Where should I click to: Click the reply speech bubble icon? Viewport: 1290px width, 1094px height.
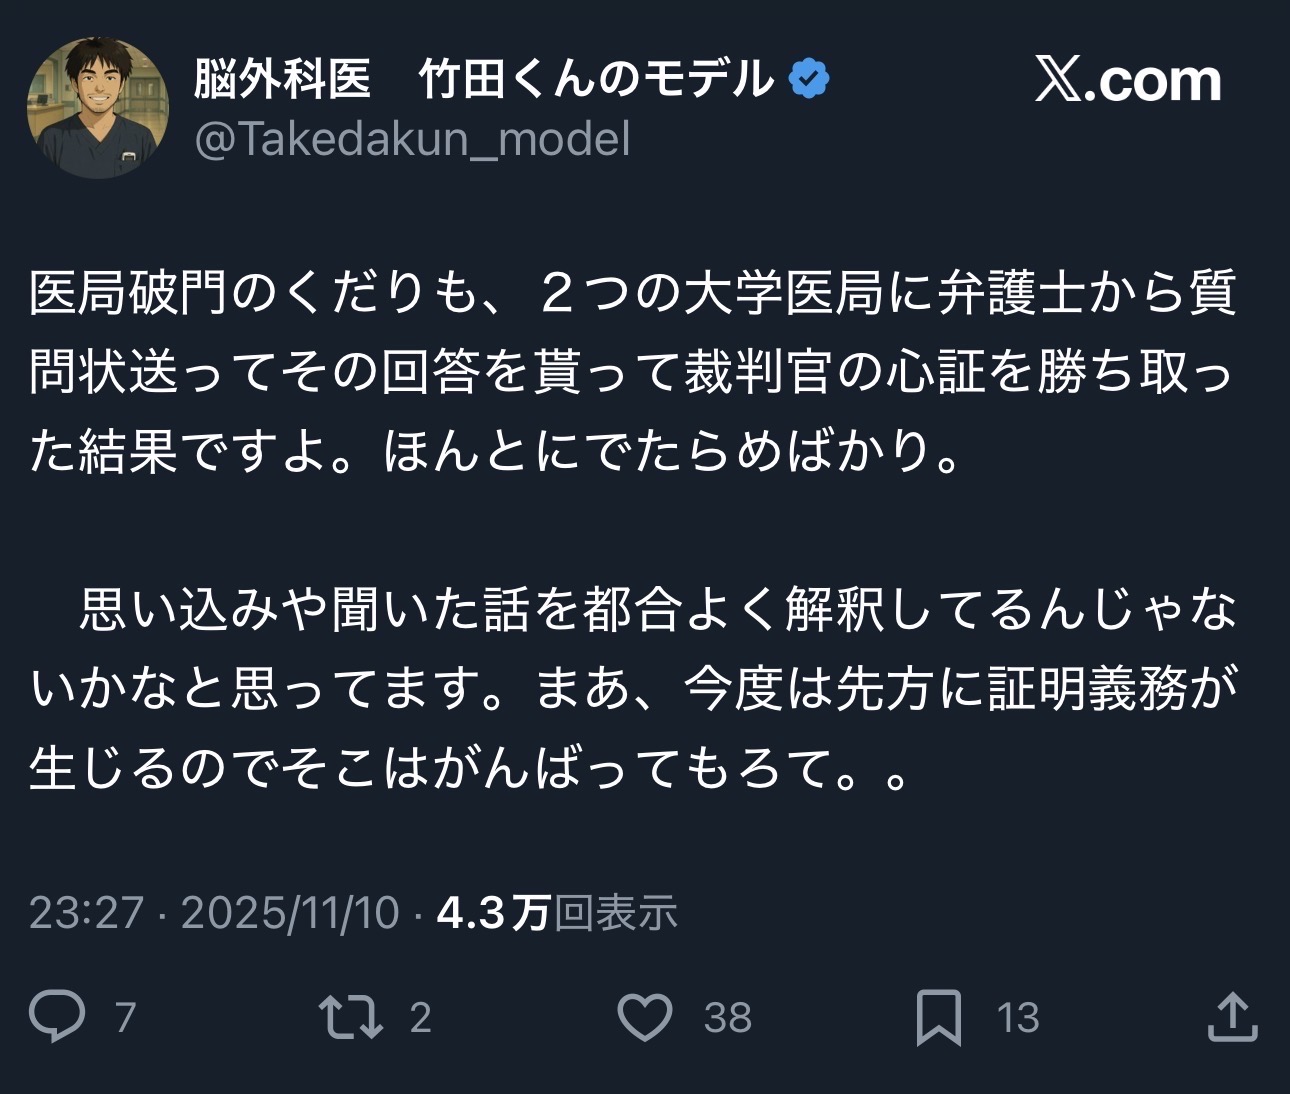click(x=57, y=1016)
